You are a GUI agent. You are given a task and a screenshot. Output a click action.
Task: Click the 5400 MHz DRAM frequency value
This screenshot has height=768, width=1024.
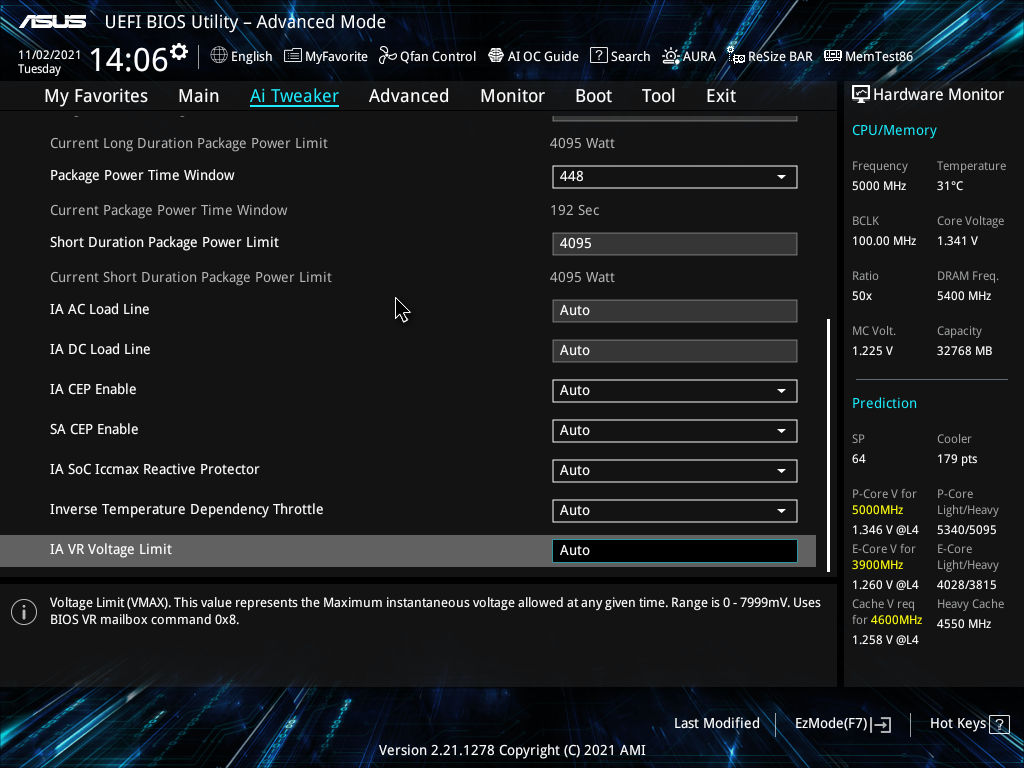pos(964,296)
